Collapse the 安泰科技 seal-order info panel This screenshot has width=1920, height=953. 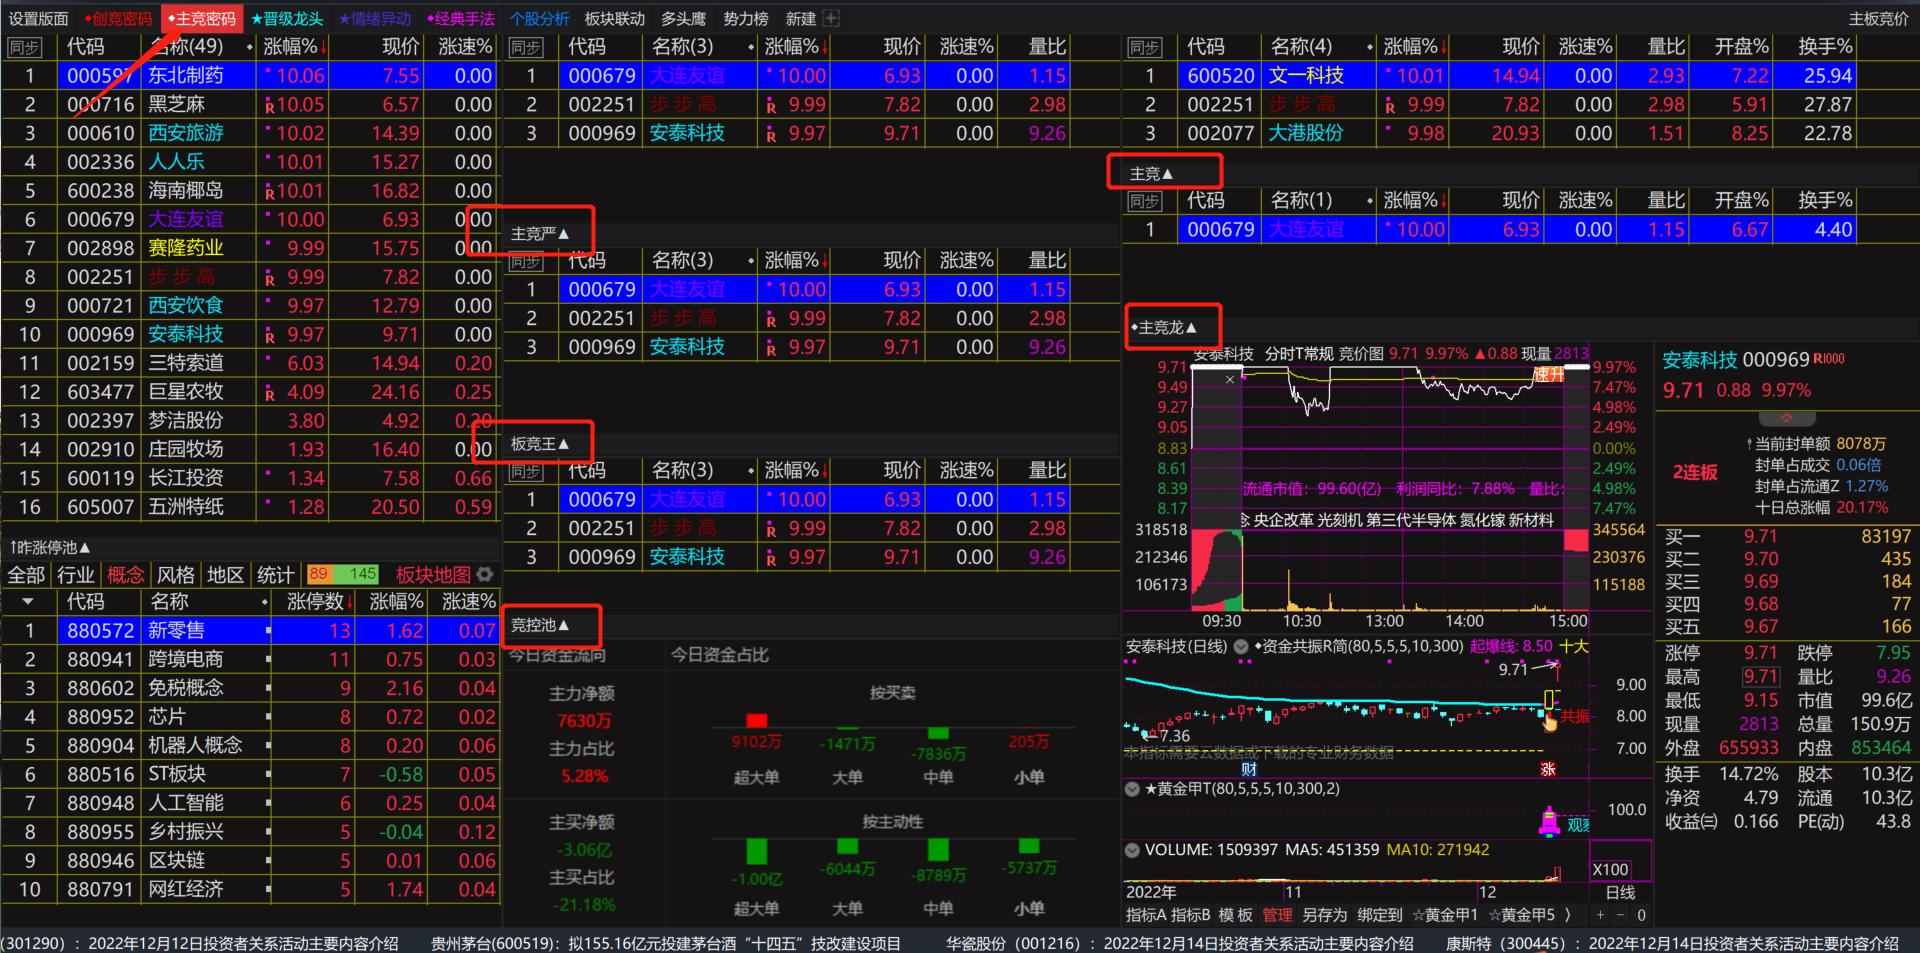(1786, 418)
